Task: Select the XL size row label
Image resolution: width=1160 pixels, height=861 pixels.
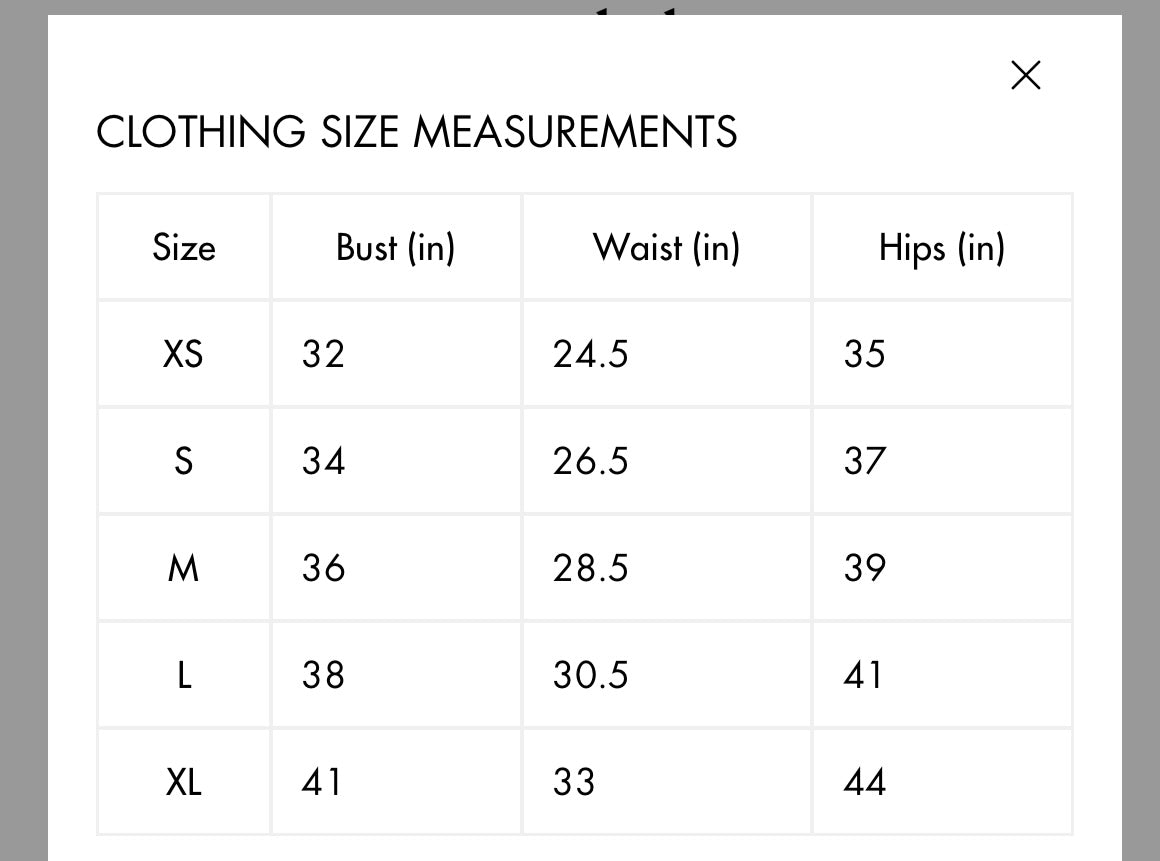Action: (183, 782)
